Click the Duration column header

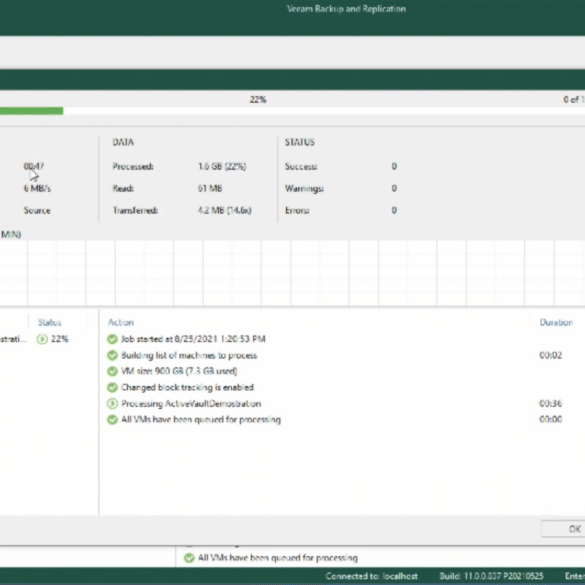pyautogui.click(x=556, y=322)
